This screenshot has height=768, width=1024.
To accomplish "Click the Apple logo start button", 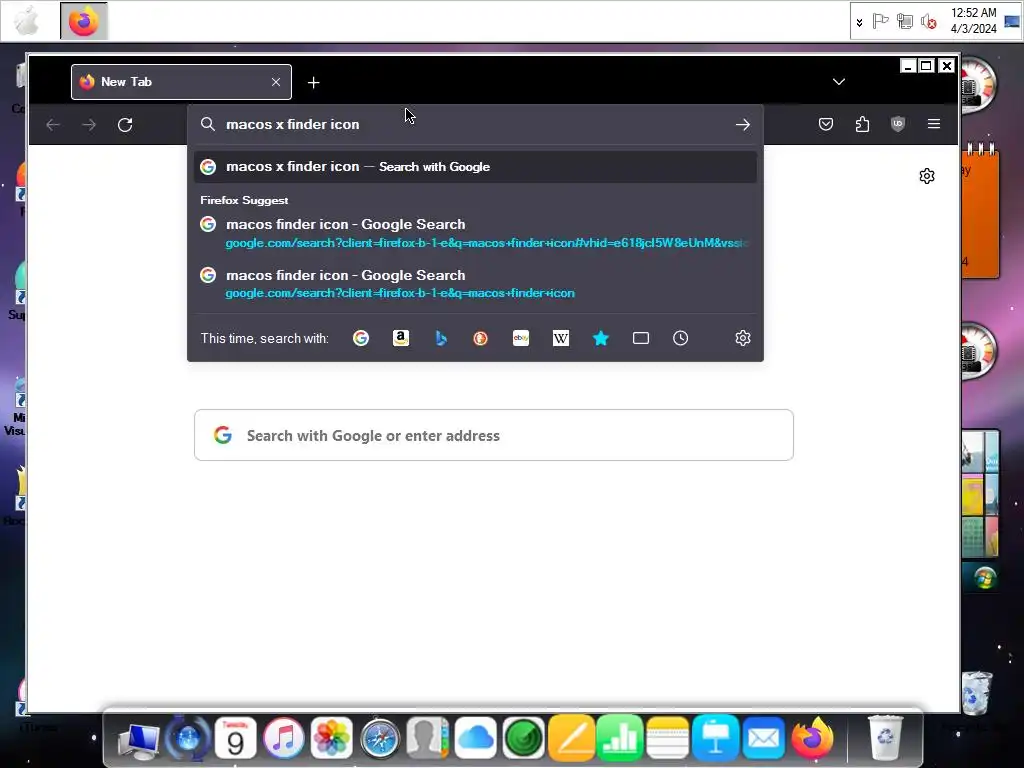I will 27,21.
